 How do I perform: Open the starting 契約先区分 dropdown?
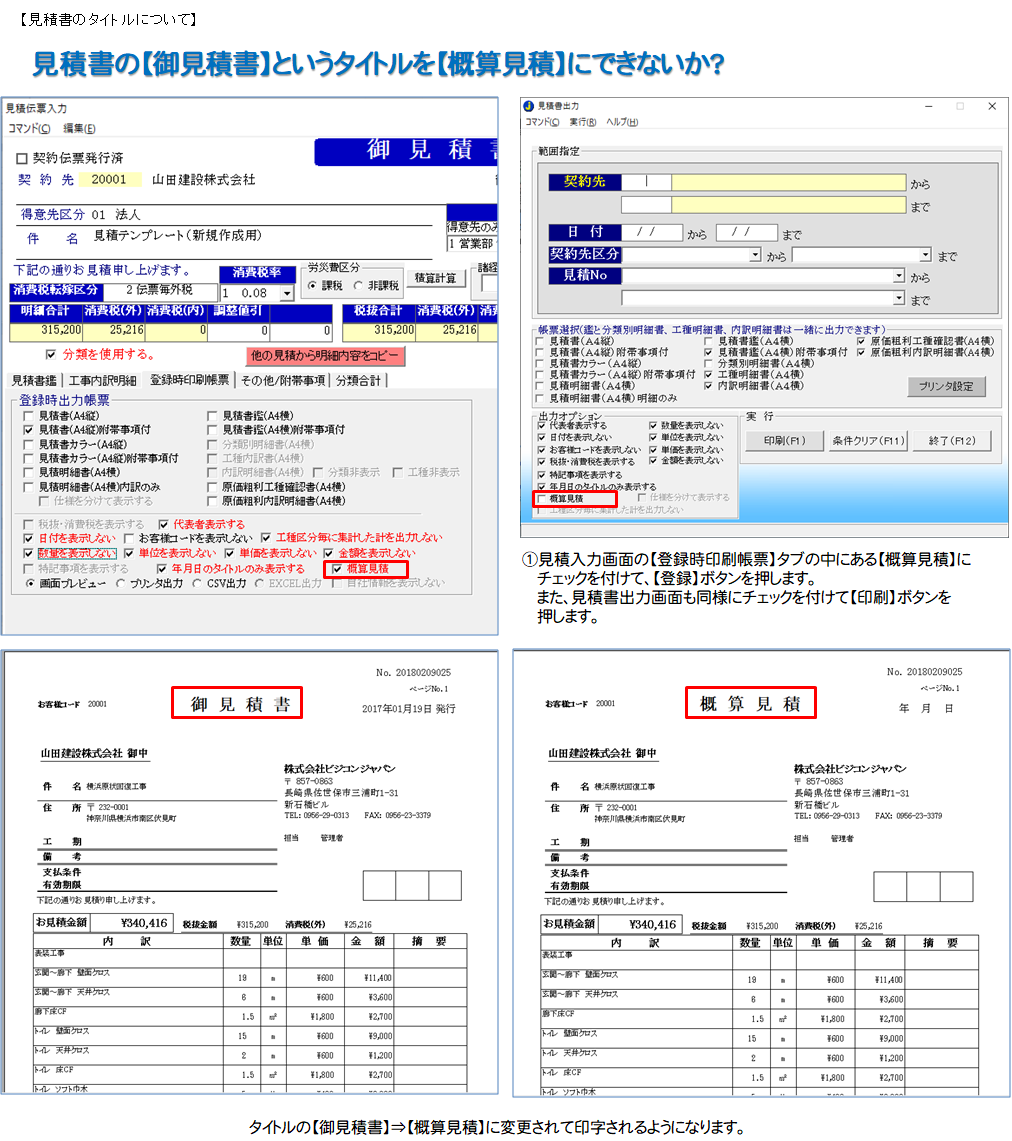click(754, 255)
